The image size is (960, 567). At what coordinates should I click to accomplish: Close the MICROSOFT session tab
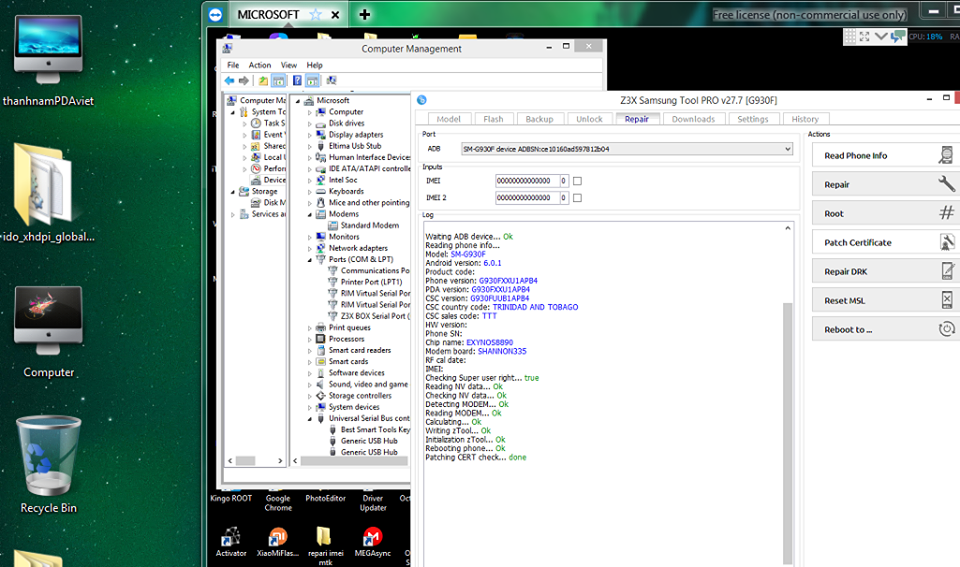tap(336, 15)
